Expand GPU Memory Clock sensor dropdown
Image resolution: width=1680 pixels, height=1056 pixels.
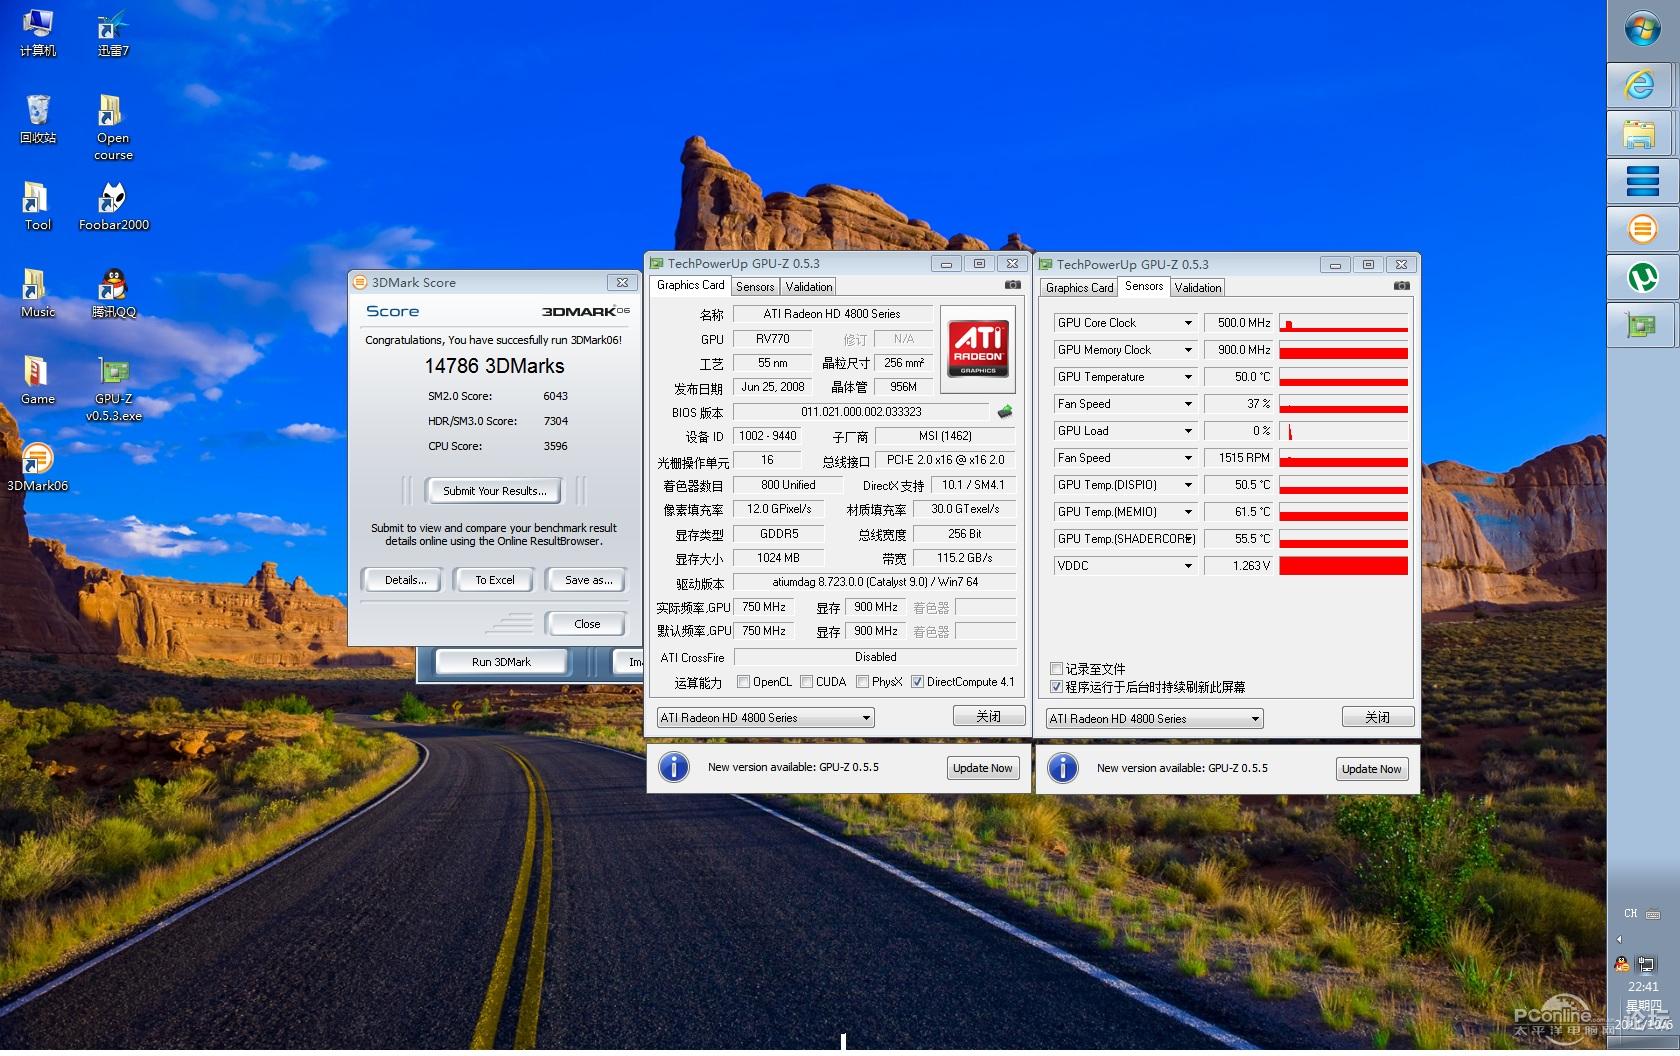point(1188,350)
